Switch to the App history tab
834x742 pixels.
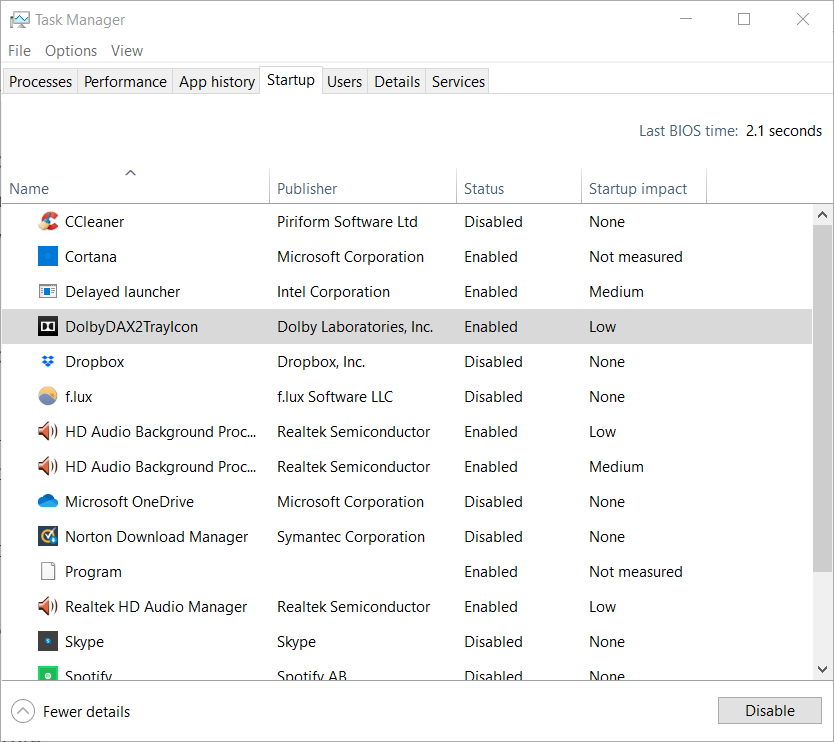216,81
